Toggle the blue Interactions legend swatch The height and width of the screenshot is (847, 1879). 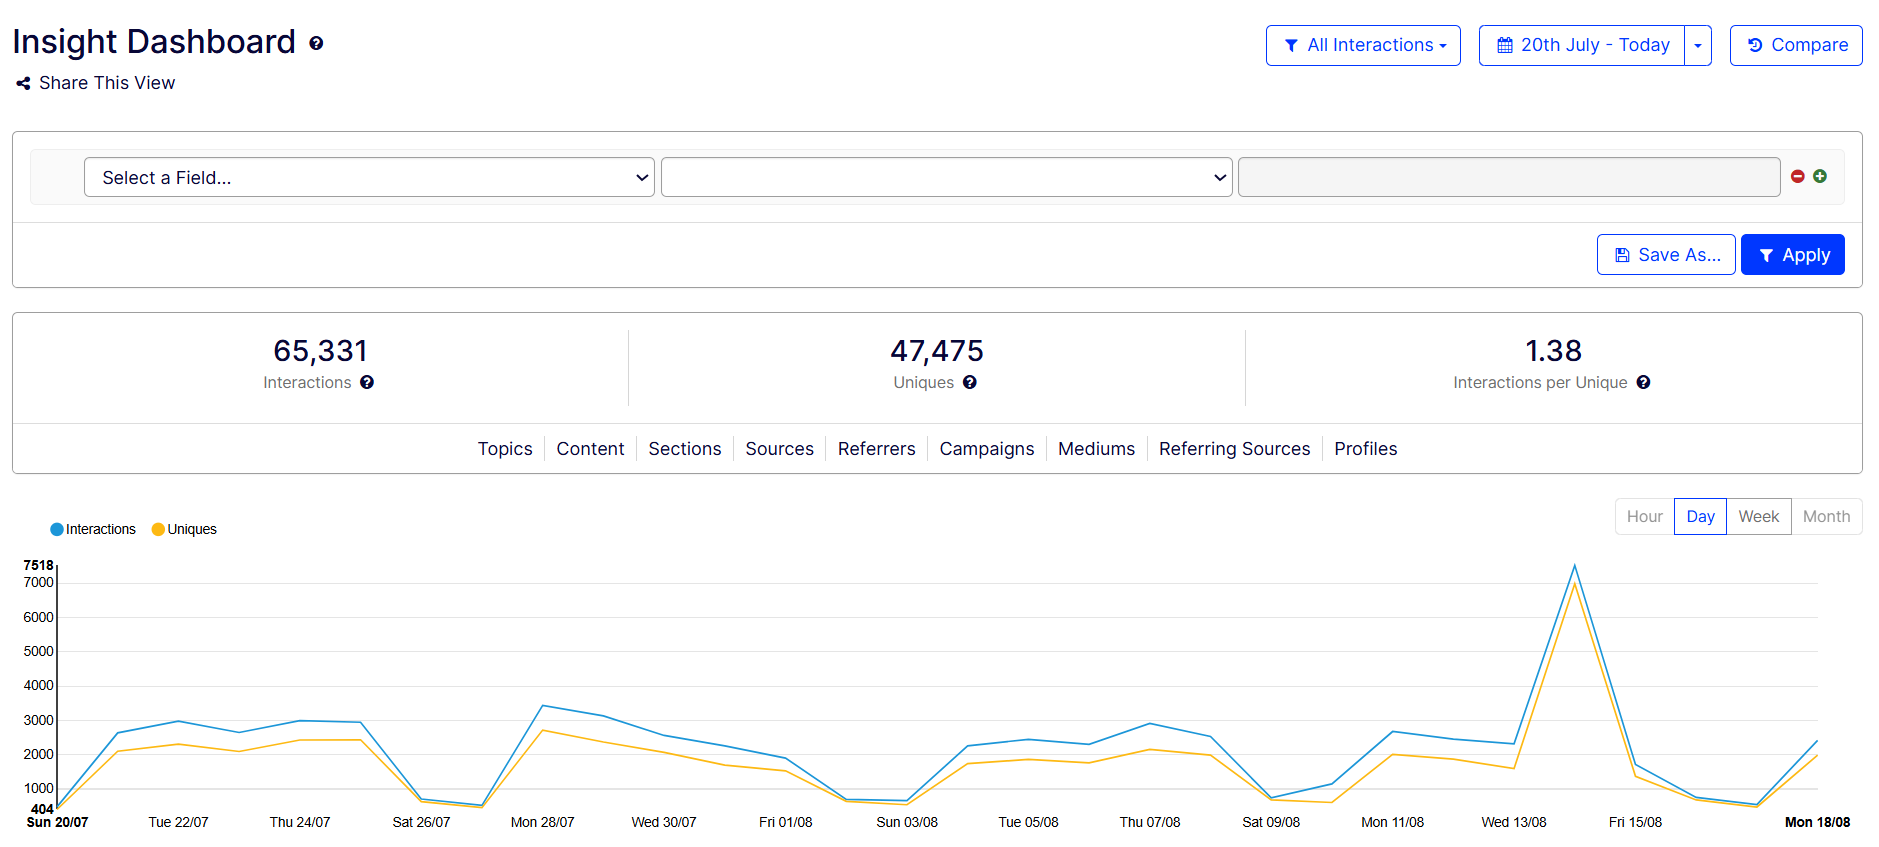click(57, 529)
